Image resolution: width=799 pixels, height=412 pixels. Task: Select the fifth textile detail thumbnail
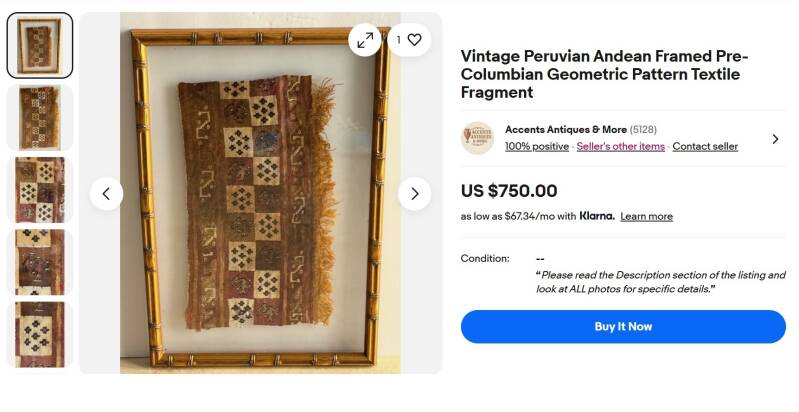(40, 334)
